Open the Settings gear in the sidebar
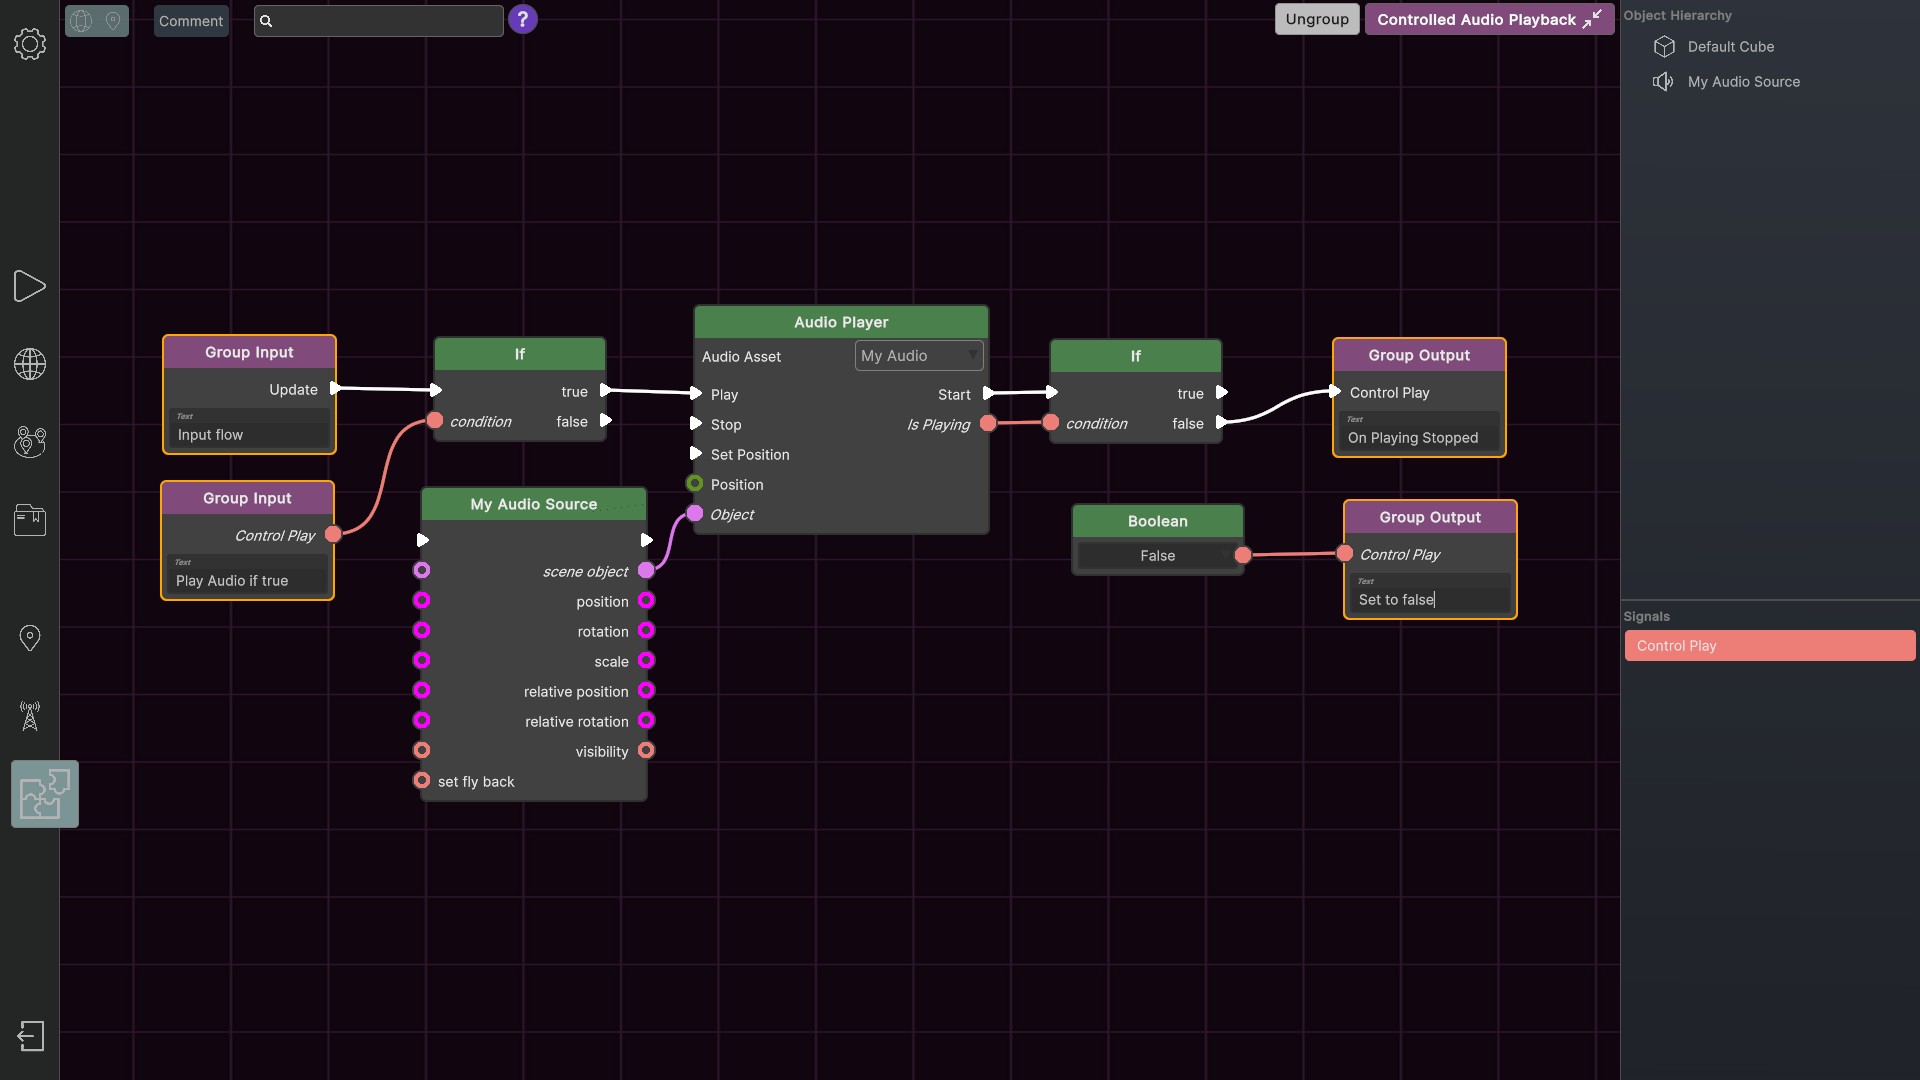This screenshot has height=1080, width=1920. tap(29, 45)
